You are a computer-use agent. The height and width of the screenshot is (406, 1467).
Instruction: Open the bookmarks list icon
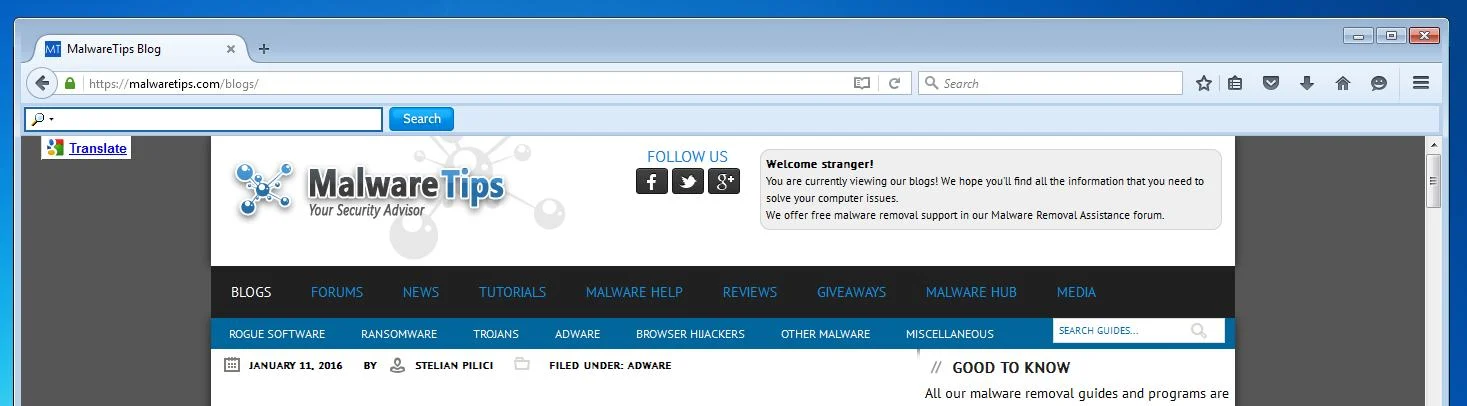pyautogui.click(x=1235, y=84)
